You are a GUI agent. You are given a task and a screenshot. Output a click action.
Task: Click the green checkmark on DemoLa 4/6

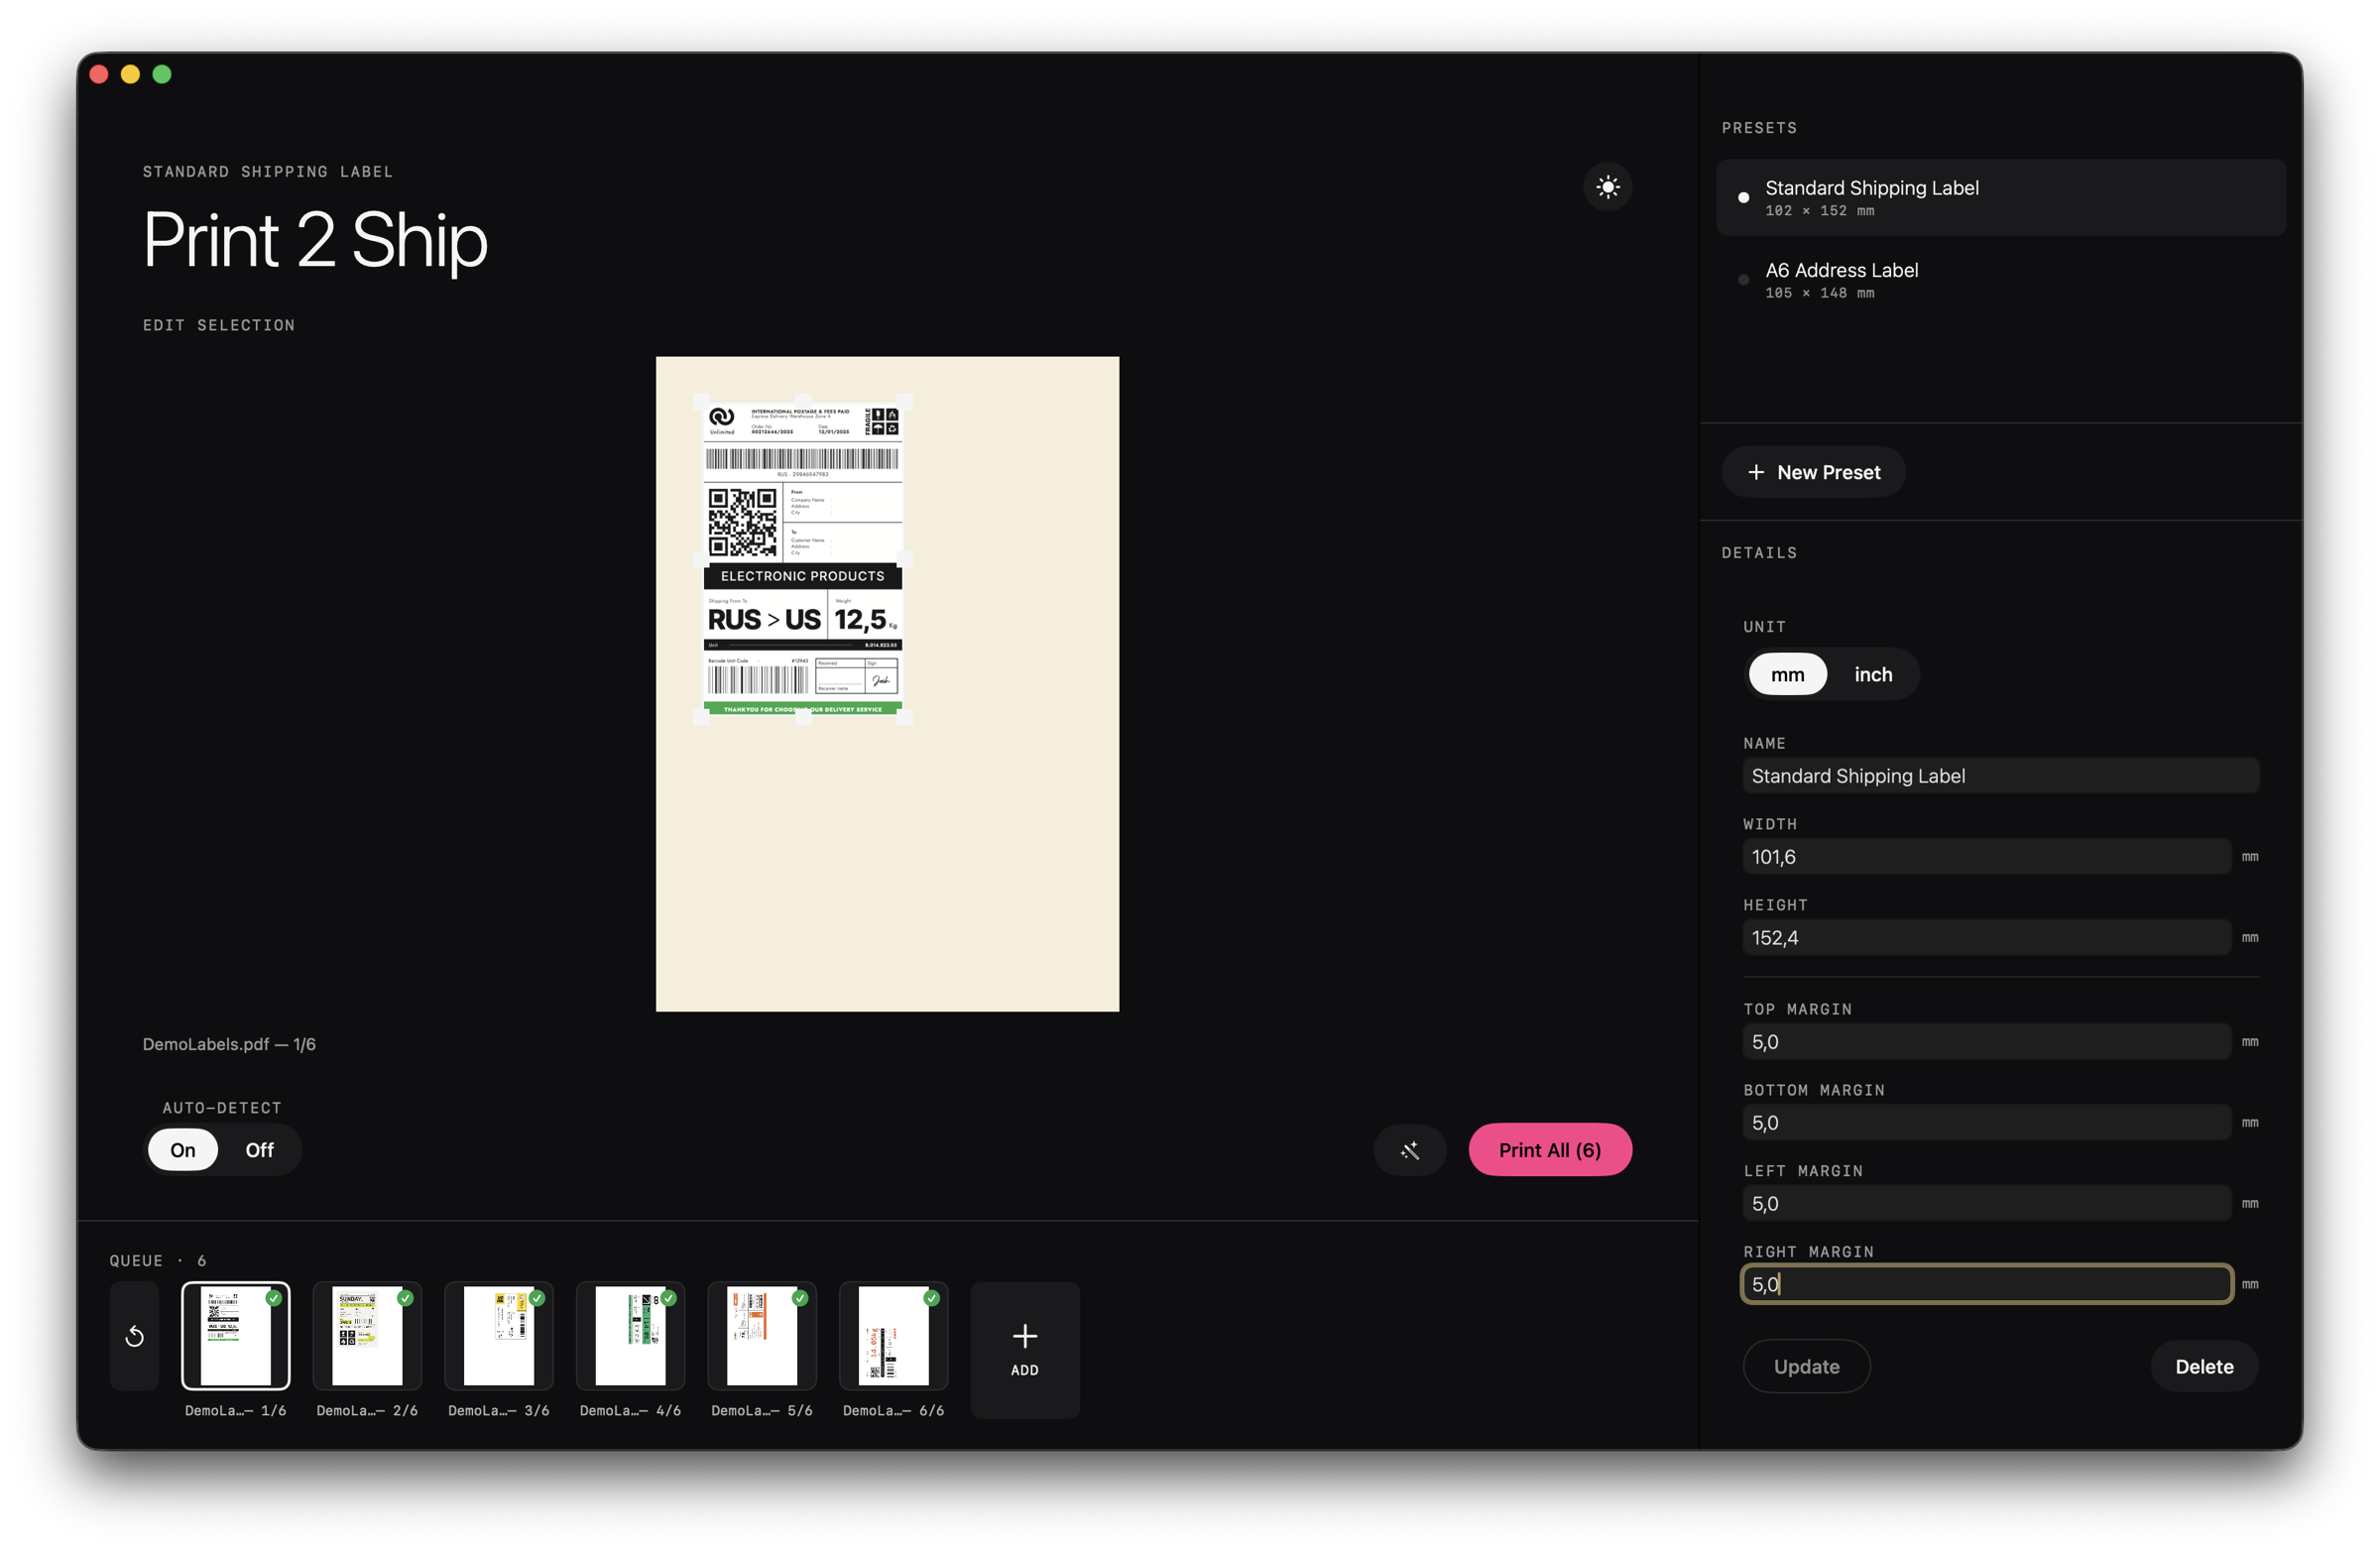[668, 1298]
